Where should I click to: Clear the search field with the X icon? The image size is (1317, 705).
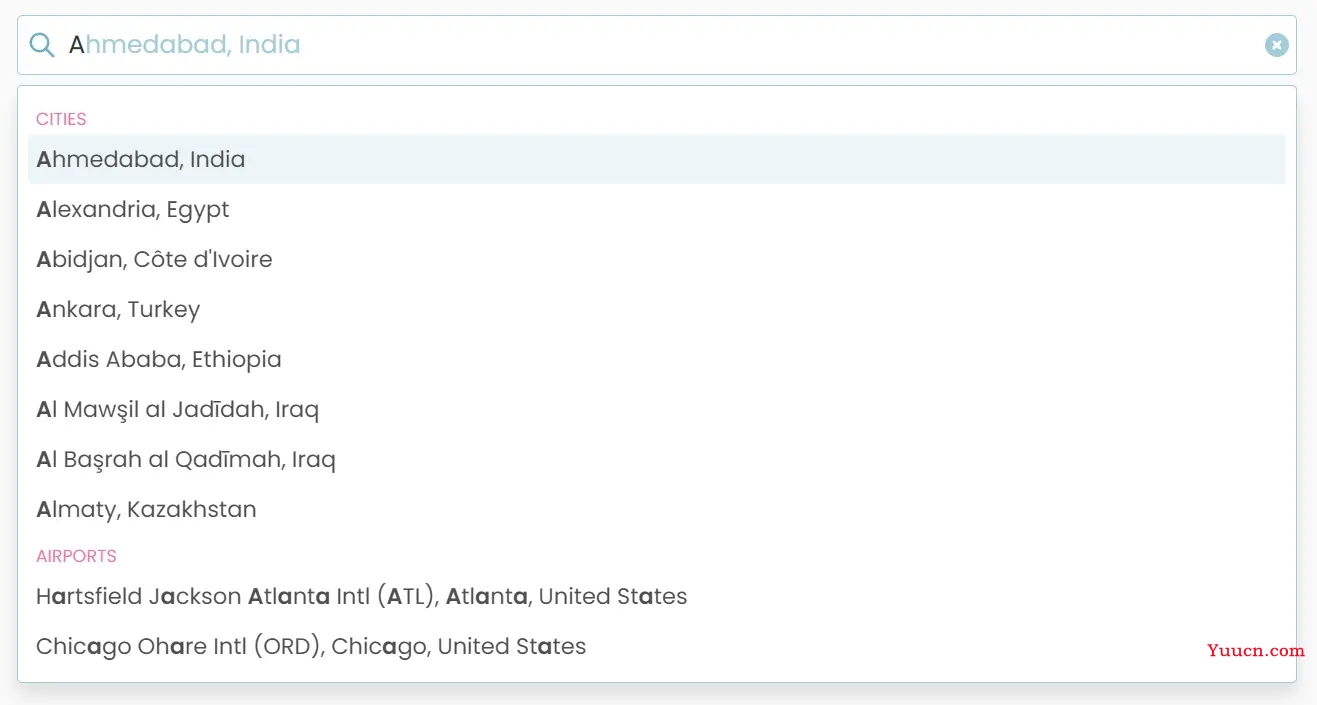pyautogui.click(x=1277, y=45)
